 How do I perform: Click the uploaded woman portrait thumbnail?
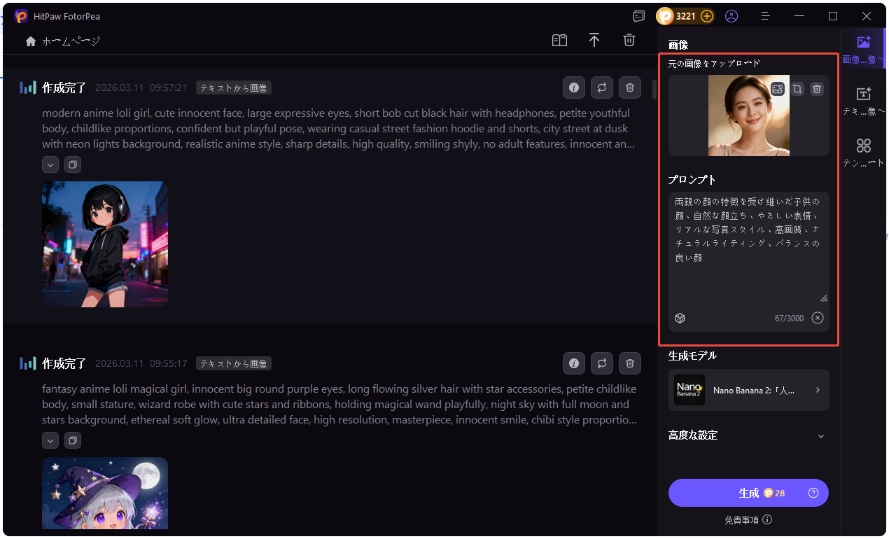click(748, 116)
